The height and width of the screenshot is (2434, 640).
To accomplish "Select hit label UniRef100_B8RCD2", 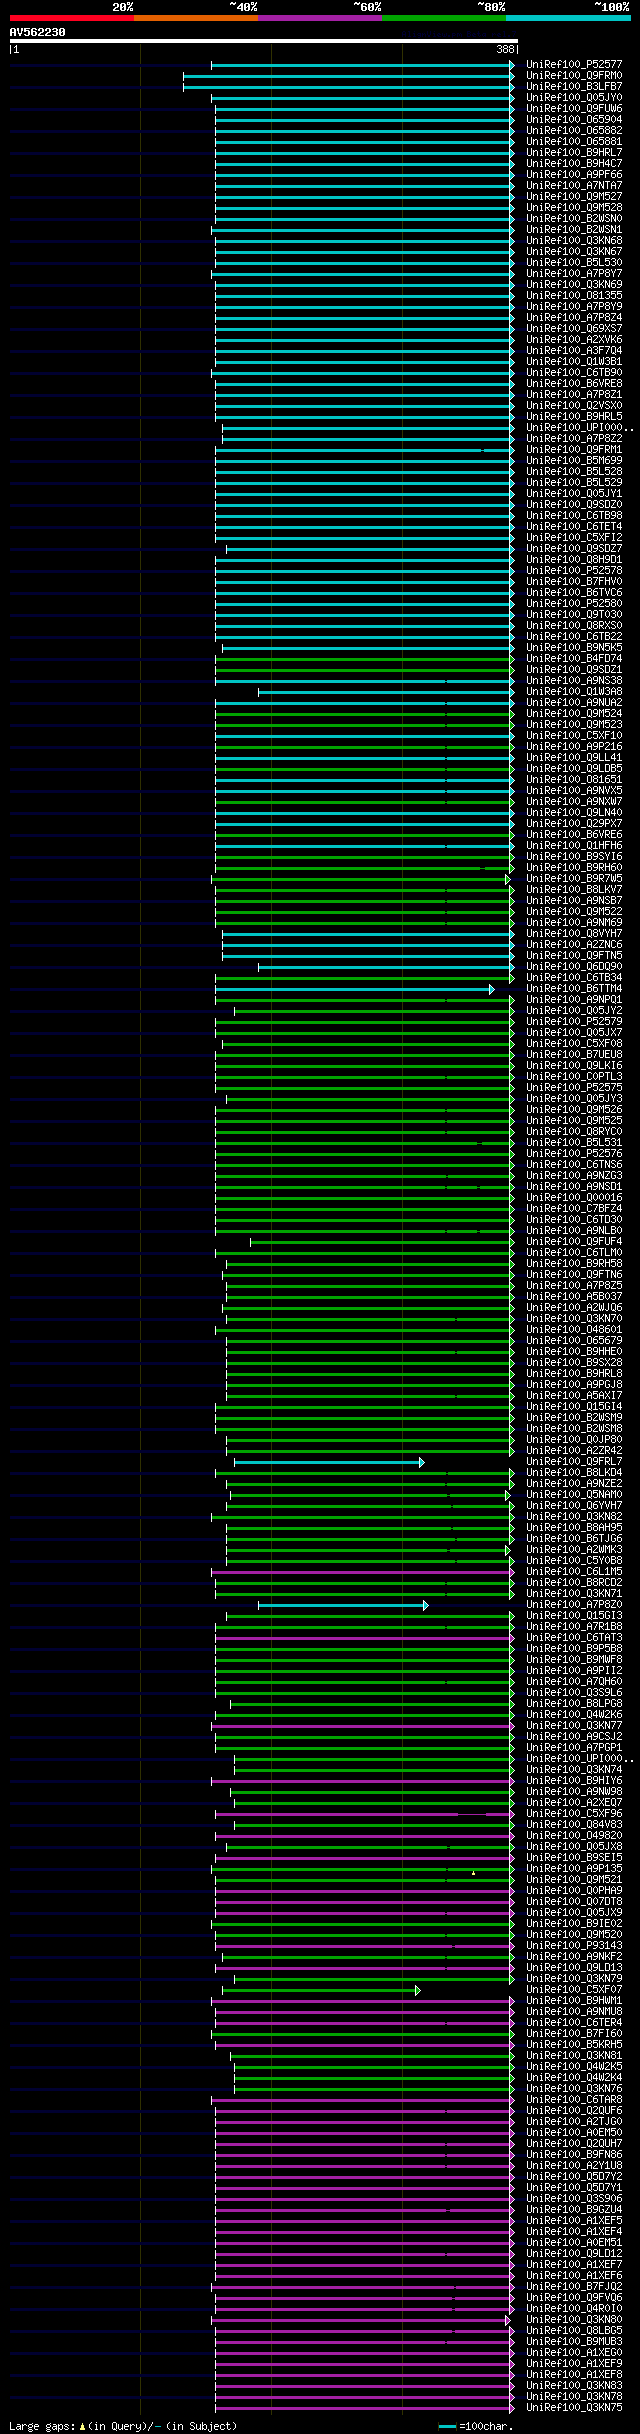I will click(574, 1583).
